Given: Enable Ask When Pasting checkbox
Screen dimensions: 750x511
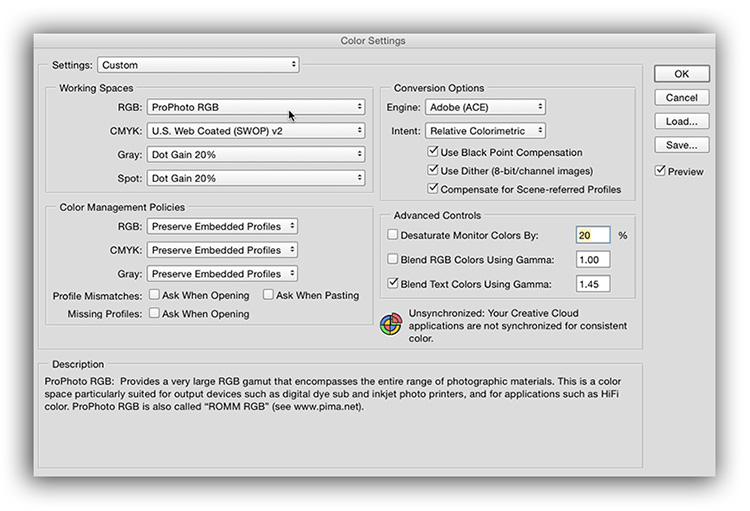Looking at the screenshot, I should tap(268, 295).
